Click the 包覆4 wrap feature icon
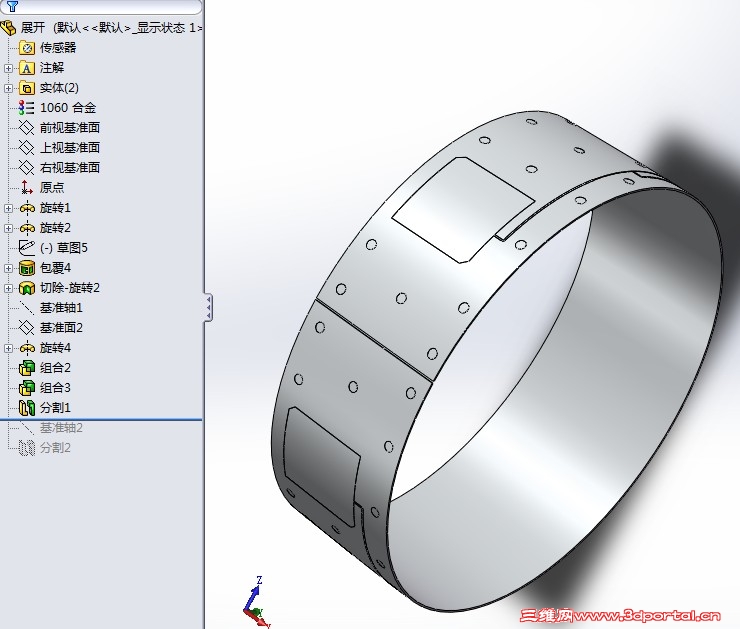 [27, 268]
